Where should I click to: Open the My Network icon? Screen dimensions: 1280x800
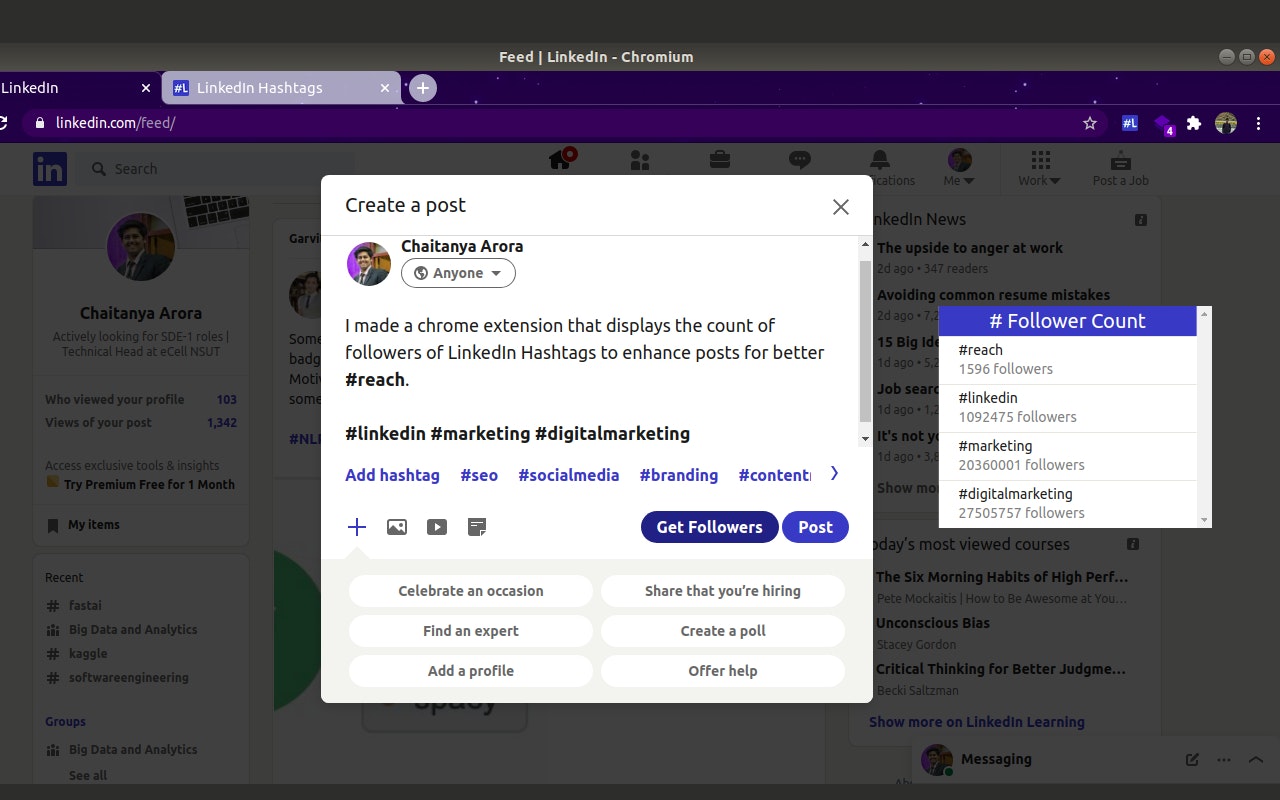pyautogui.click(x=640, y=162)
